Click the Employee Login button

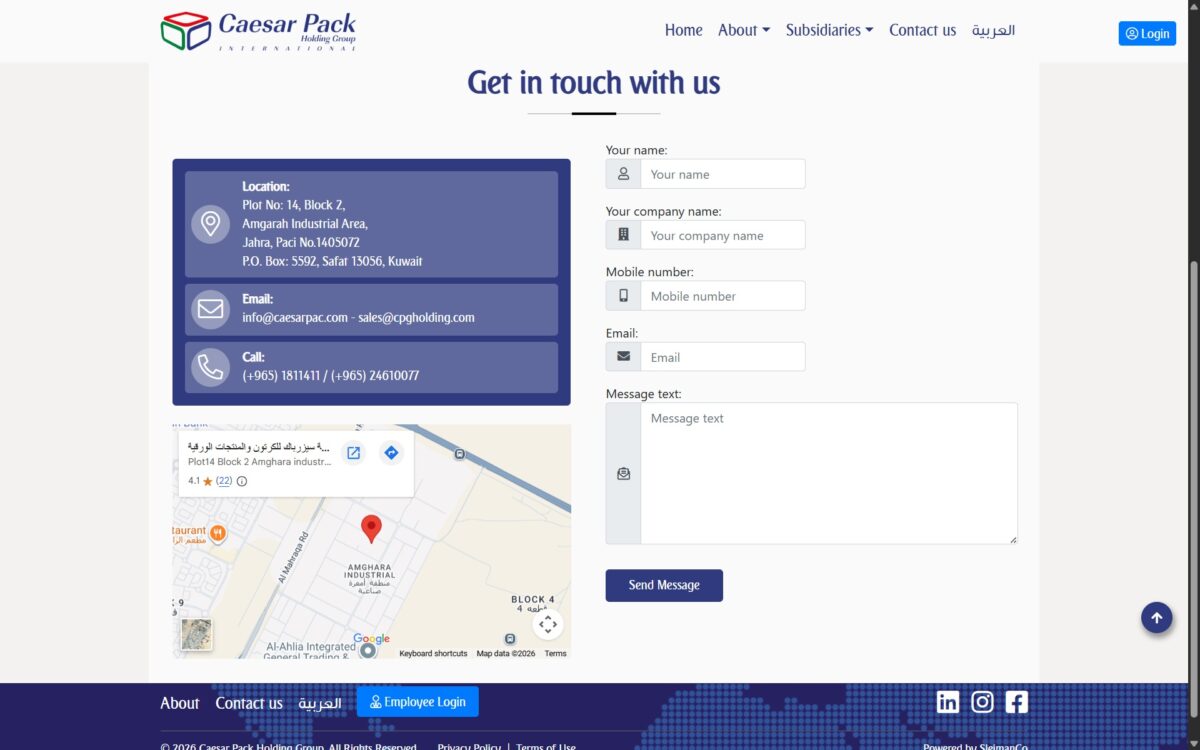(418, 702)
